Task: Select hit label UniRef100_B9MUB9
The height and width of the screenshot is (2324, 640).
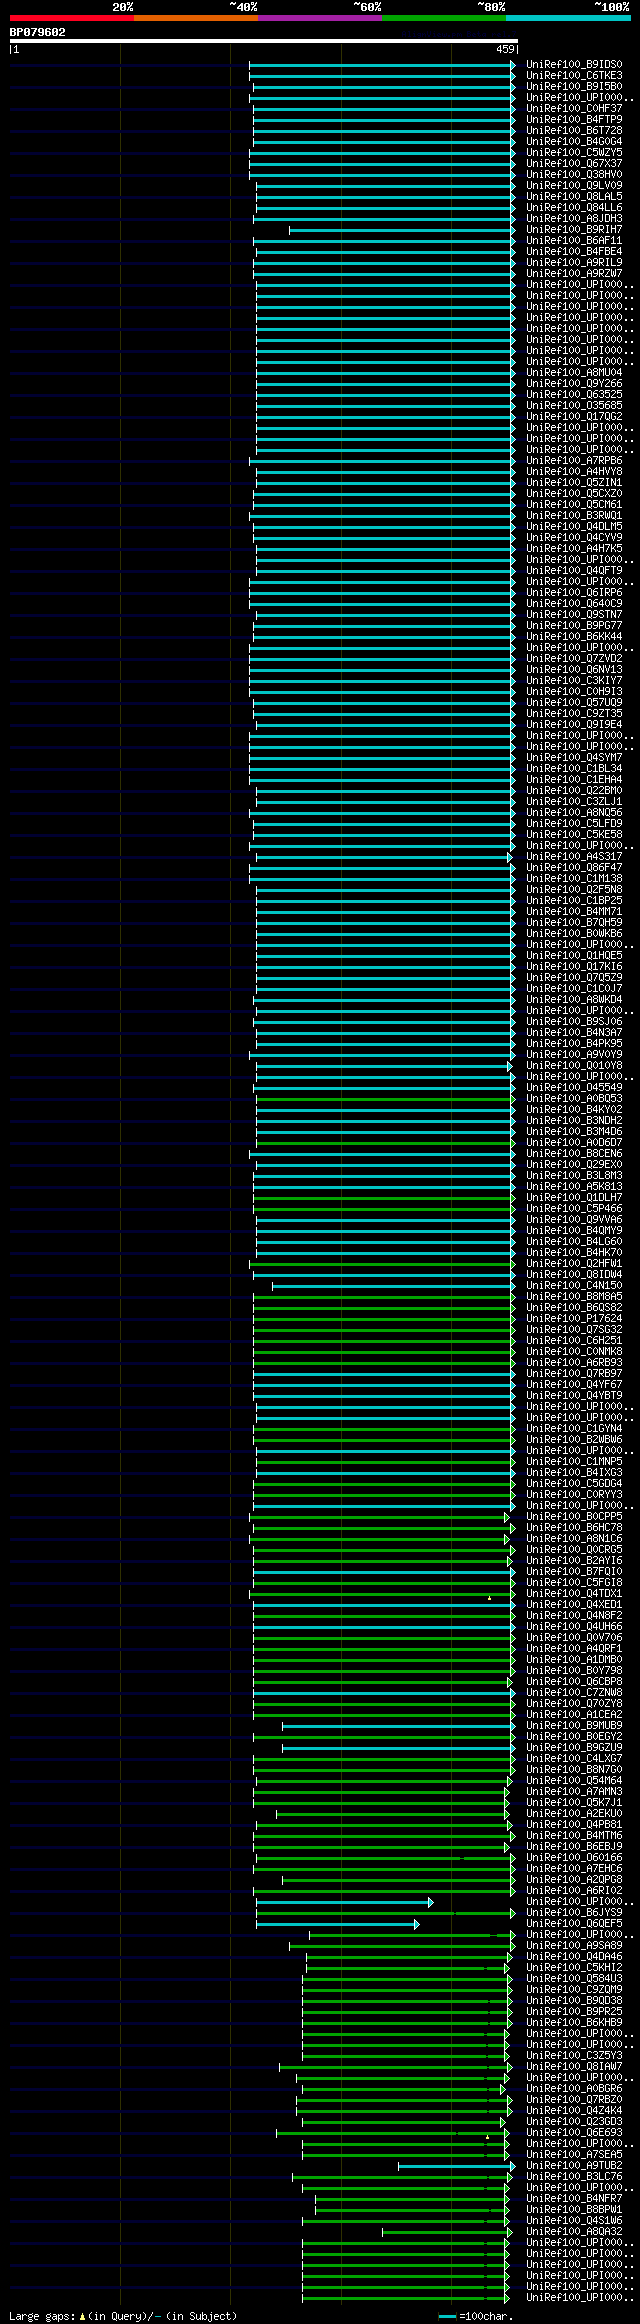Action: 574,1726
